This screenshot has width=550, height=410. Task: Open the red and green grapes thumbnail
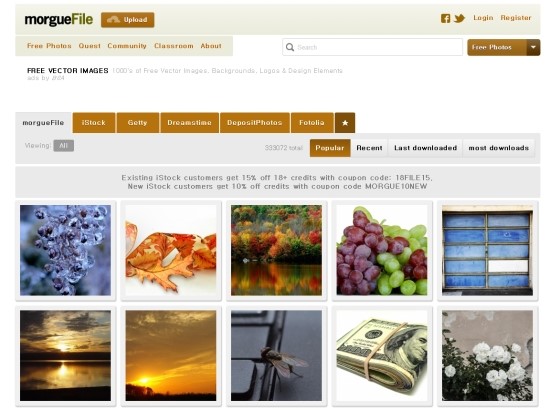pyautogui.click(x=382, y=250)
